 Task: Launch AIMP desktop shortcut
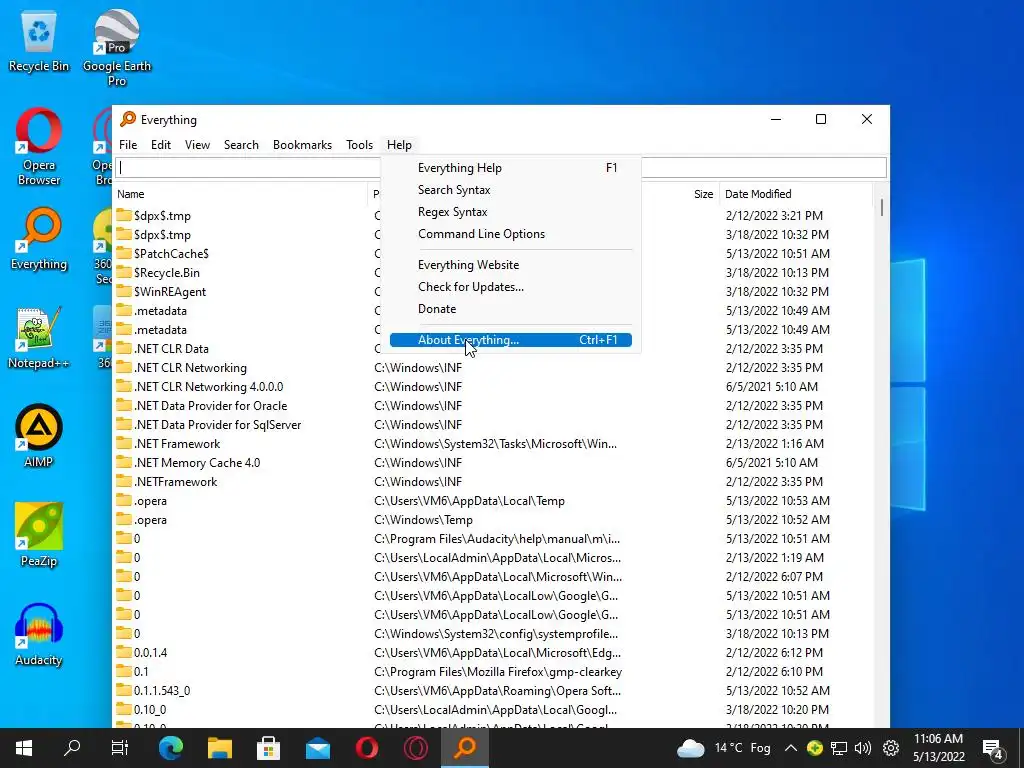pyautogui.click(x=39, y=436)
